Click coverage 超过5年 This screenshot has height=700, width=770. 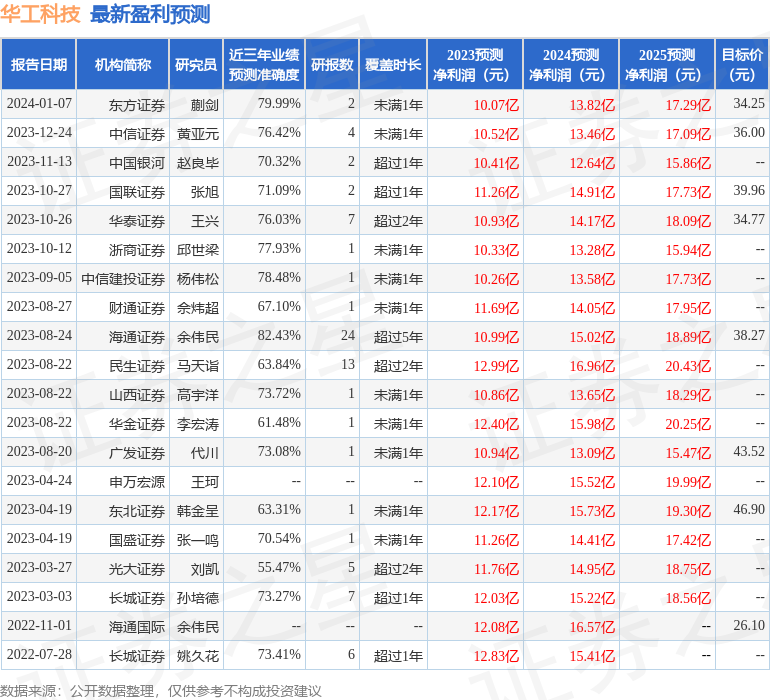398,337
